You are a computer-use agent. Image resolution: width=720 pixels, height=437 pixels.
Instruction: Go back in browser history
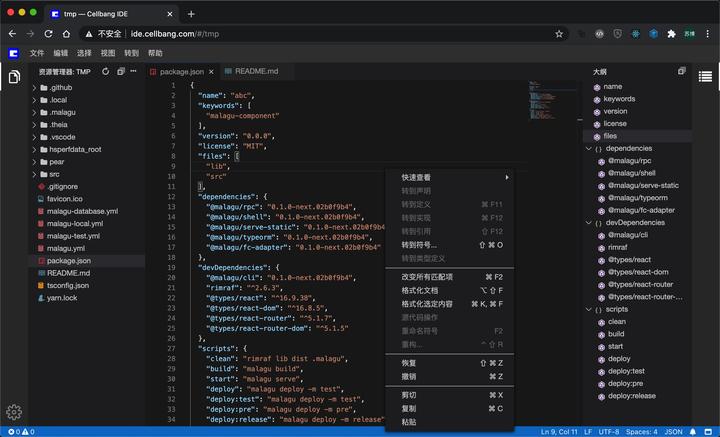[12, 34]
